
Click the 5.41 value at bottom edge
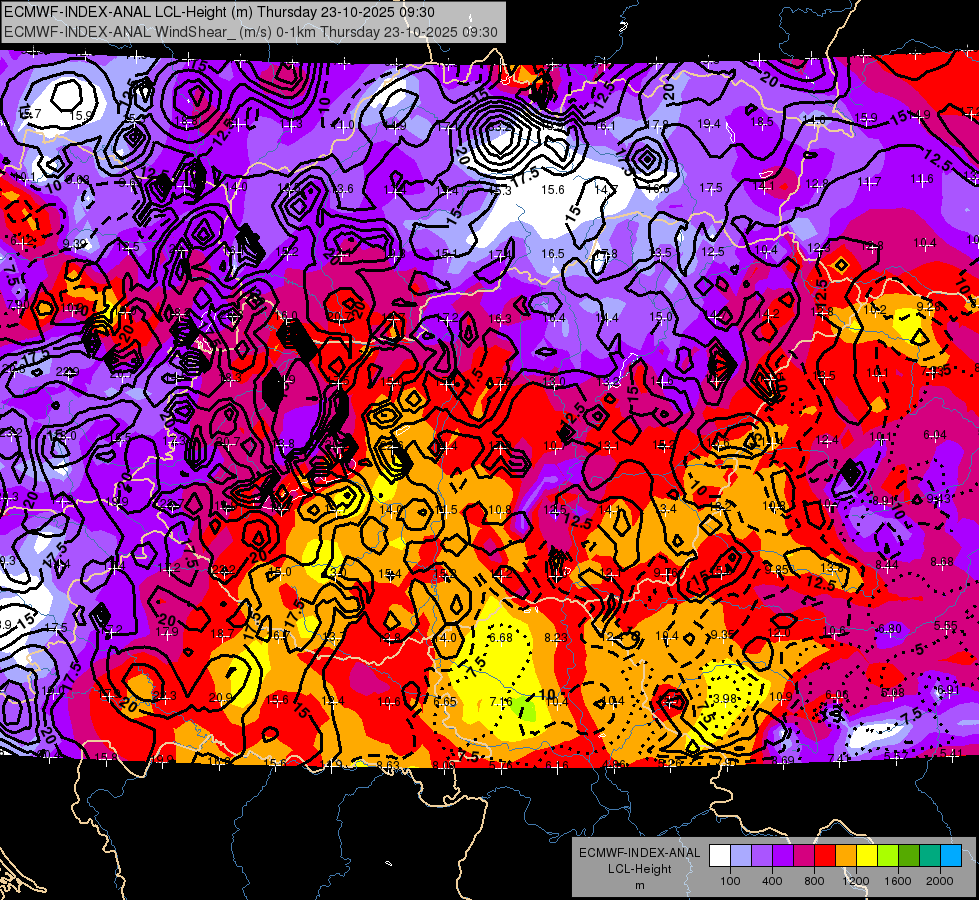(x=950, y=754)
